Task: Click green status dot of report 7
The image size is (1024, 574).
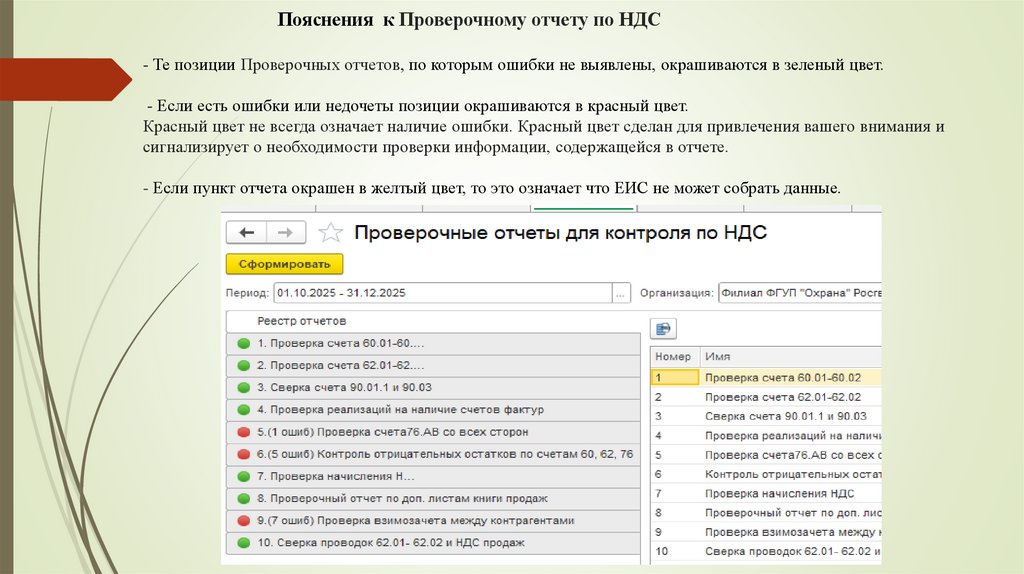Action: (x=244, y=477)
